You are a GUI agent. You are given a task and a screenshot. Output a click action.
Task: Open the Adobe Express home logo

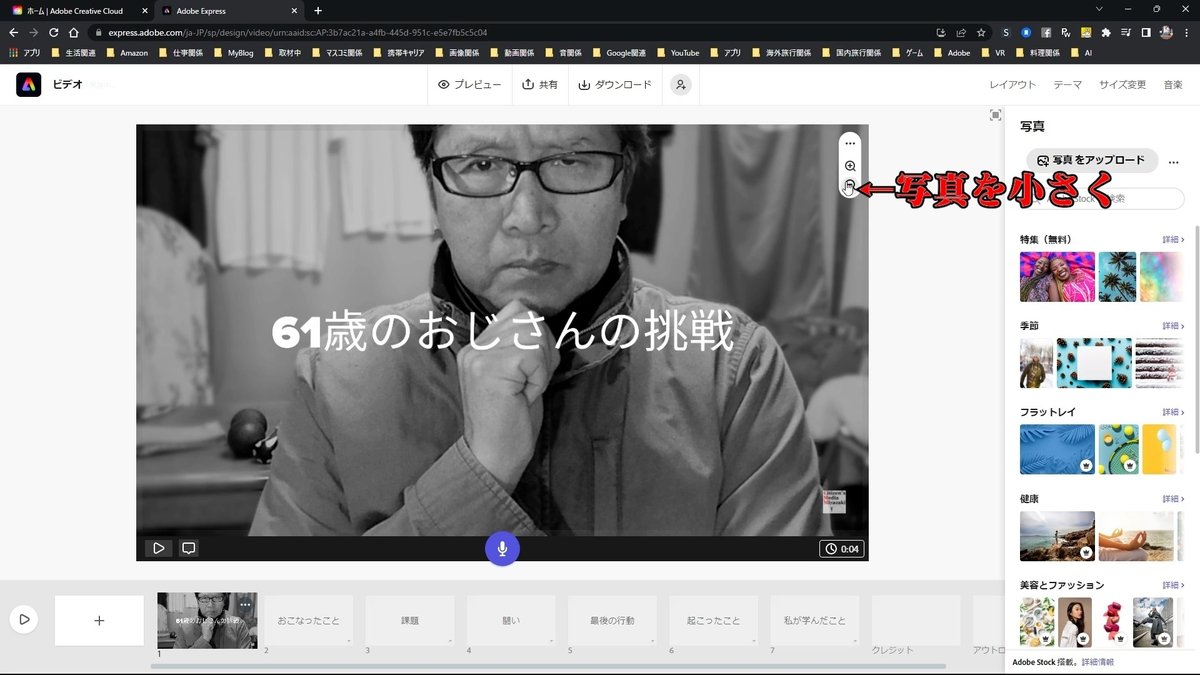tap(28, 85)
